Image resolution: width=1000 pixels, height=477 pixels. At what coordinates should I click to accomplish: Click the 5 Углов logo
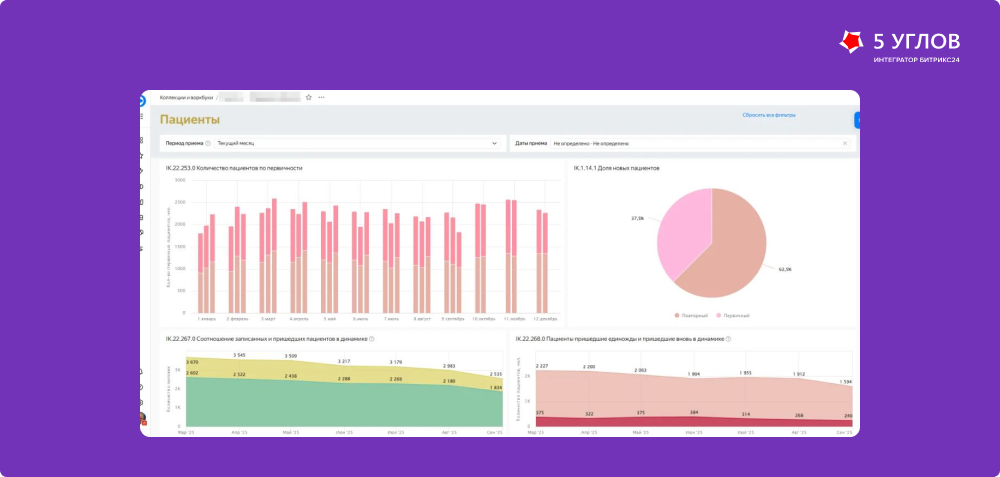pos(899,47)
